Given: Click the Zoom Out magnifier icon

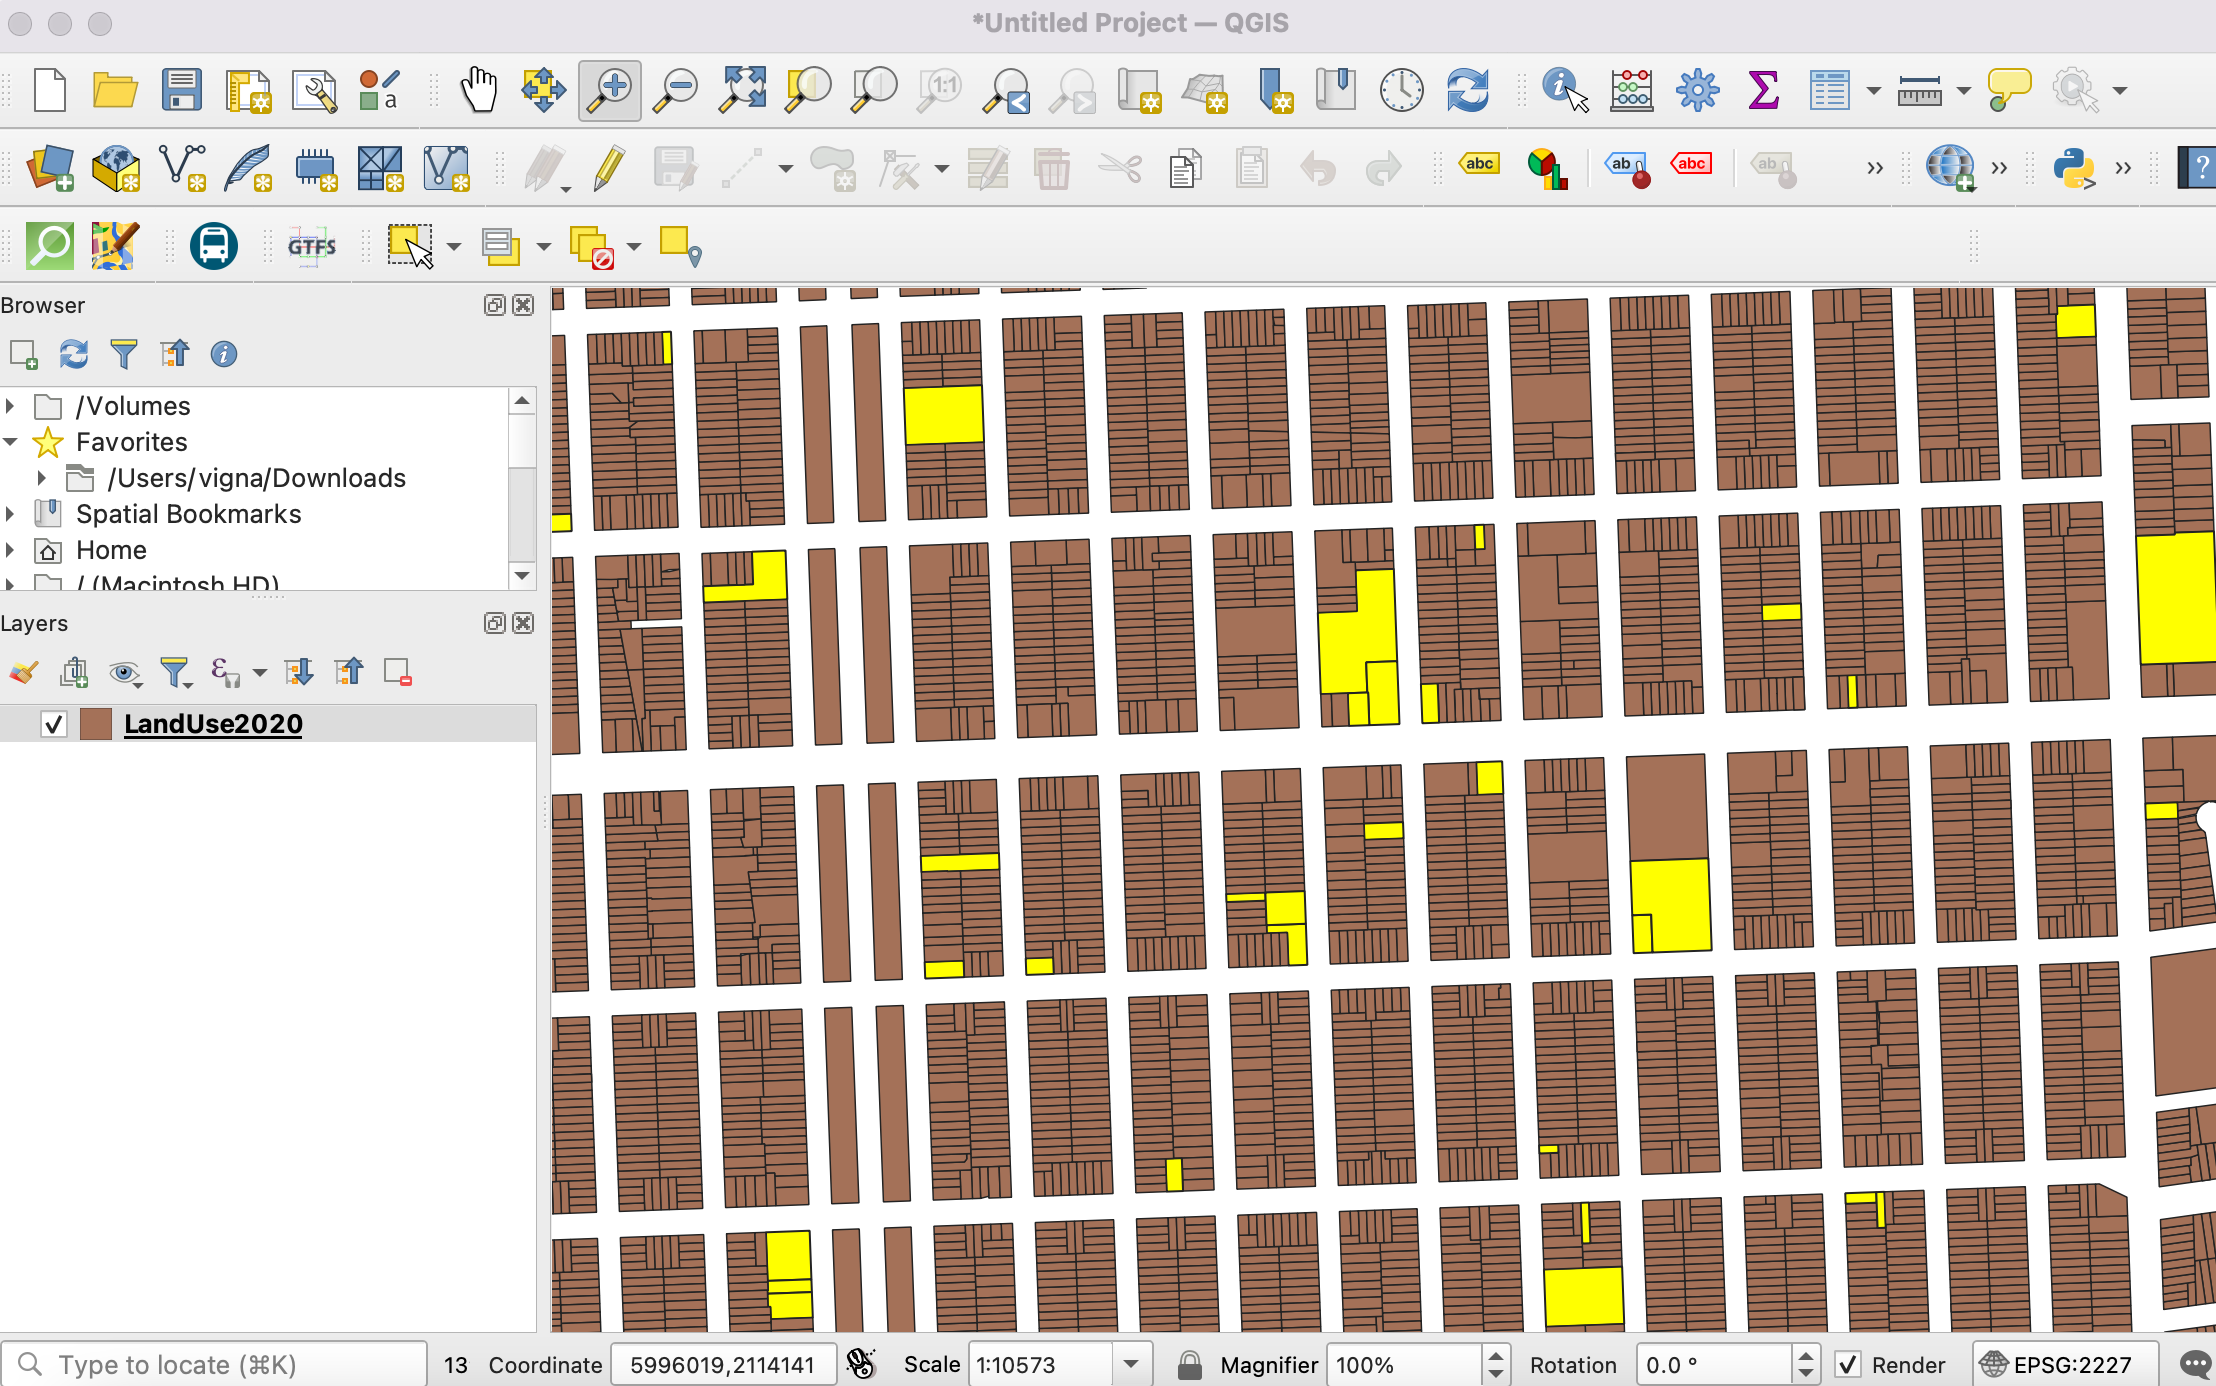Looking at the screenshot, I should 675,90.
